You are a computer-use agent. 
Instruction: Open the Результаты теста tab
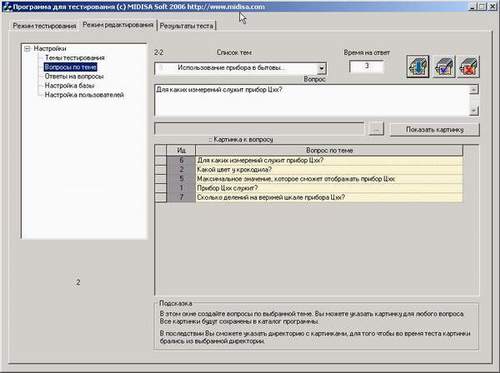pos(186,26)
